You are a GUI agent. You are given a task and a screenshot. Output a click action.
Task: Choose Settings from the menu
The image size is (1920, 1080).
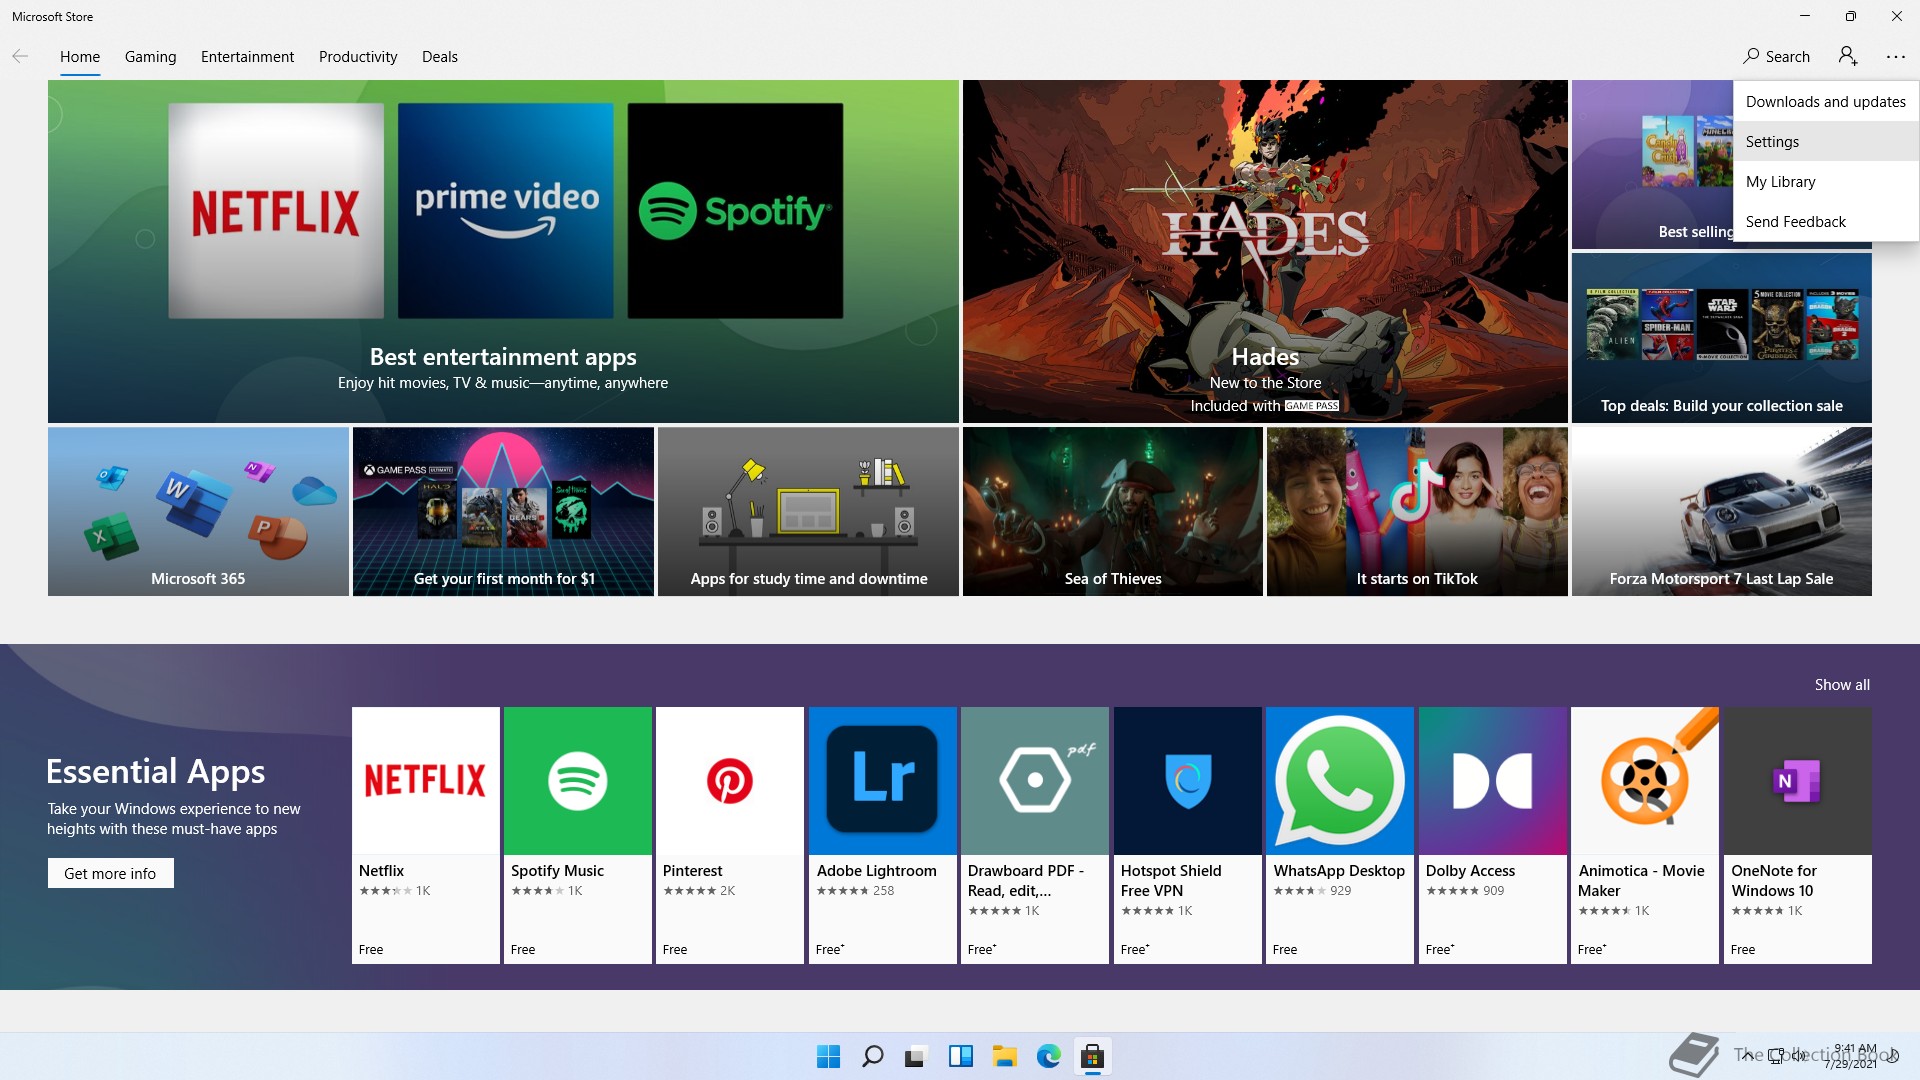(x=1826, y=141)
